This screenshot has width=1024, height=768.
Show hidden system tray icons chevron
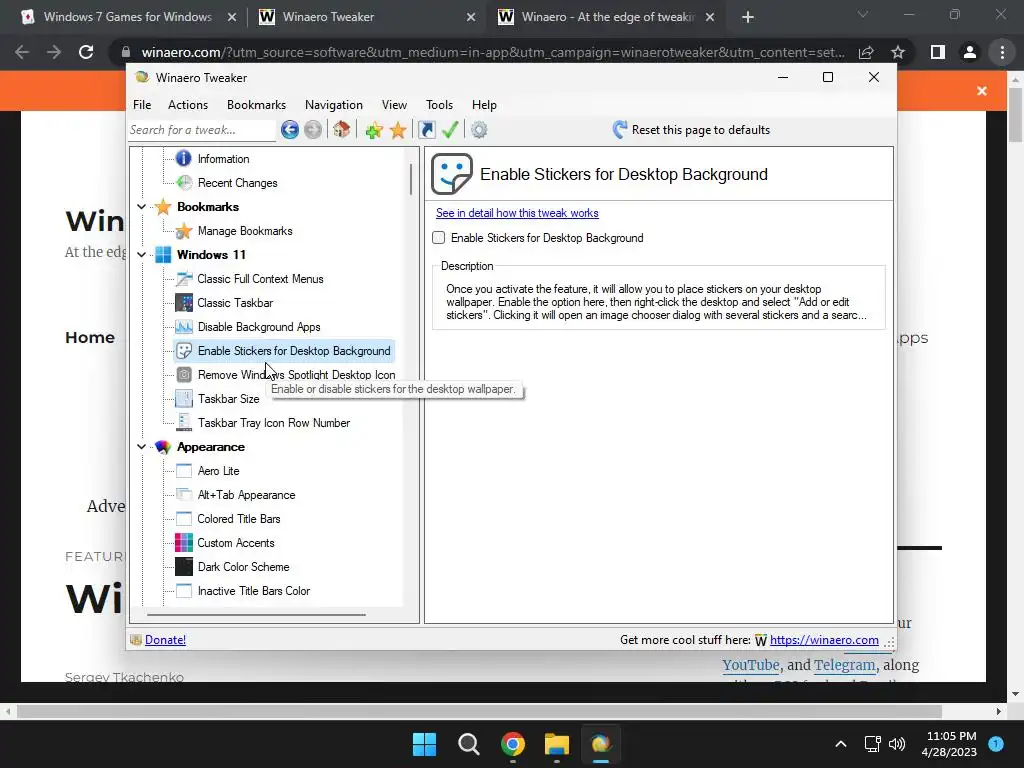click(841, 744)
